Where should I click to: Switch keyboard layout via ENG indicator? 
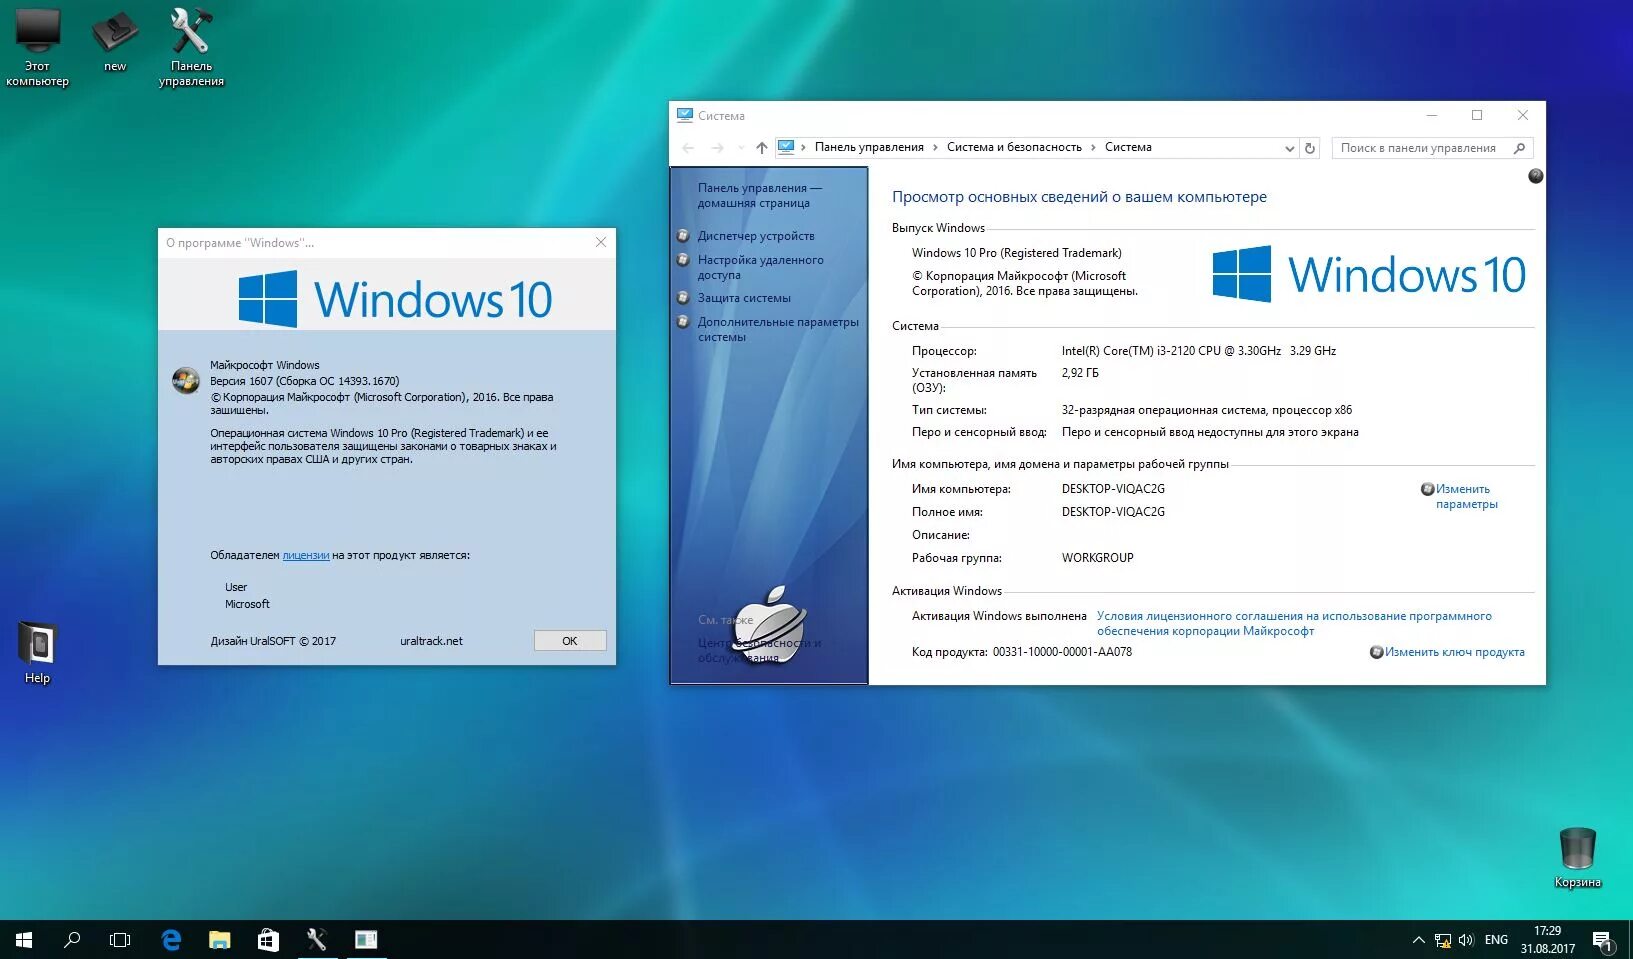pos(1495,940)
